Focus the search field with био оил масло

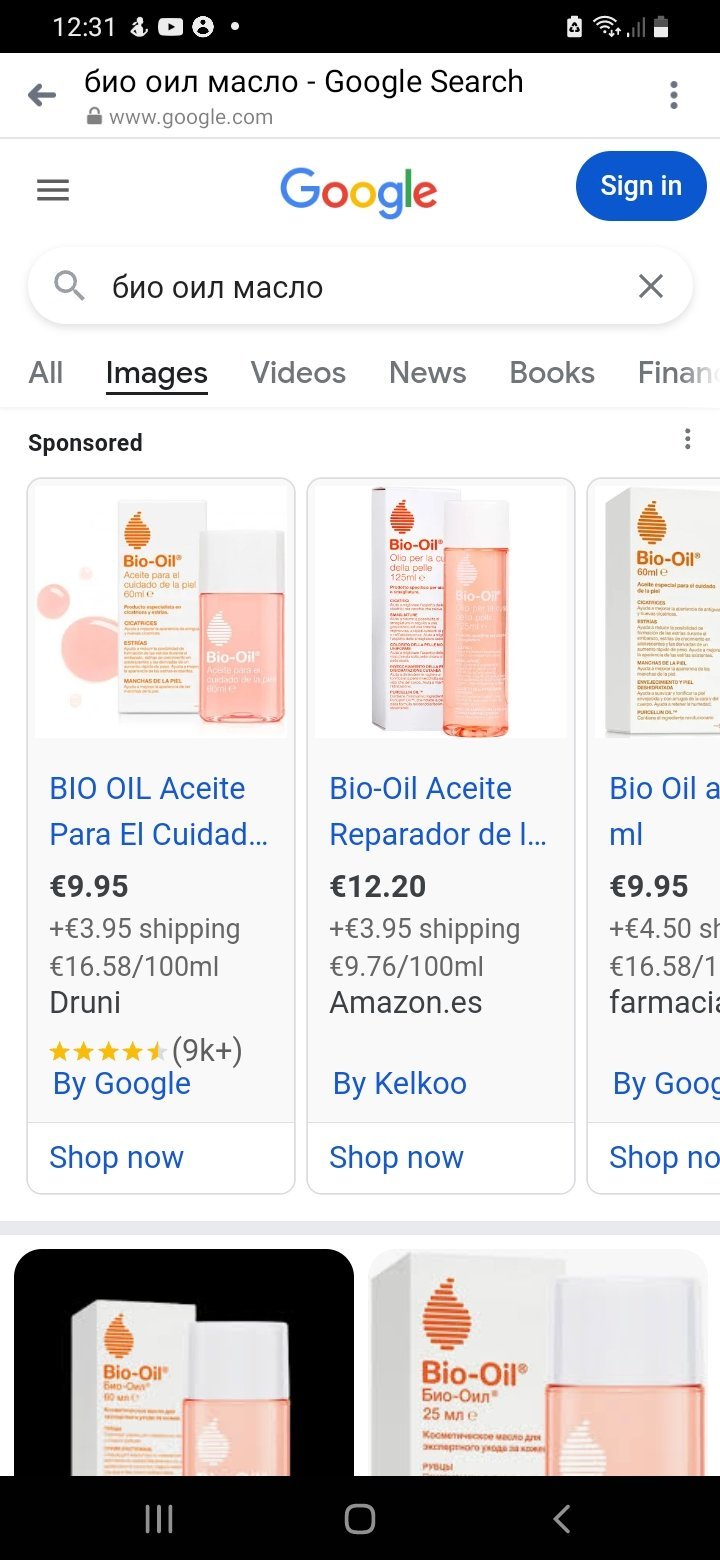[360, 287]
